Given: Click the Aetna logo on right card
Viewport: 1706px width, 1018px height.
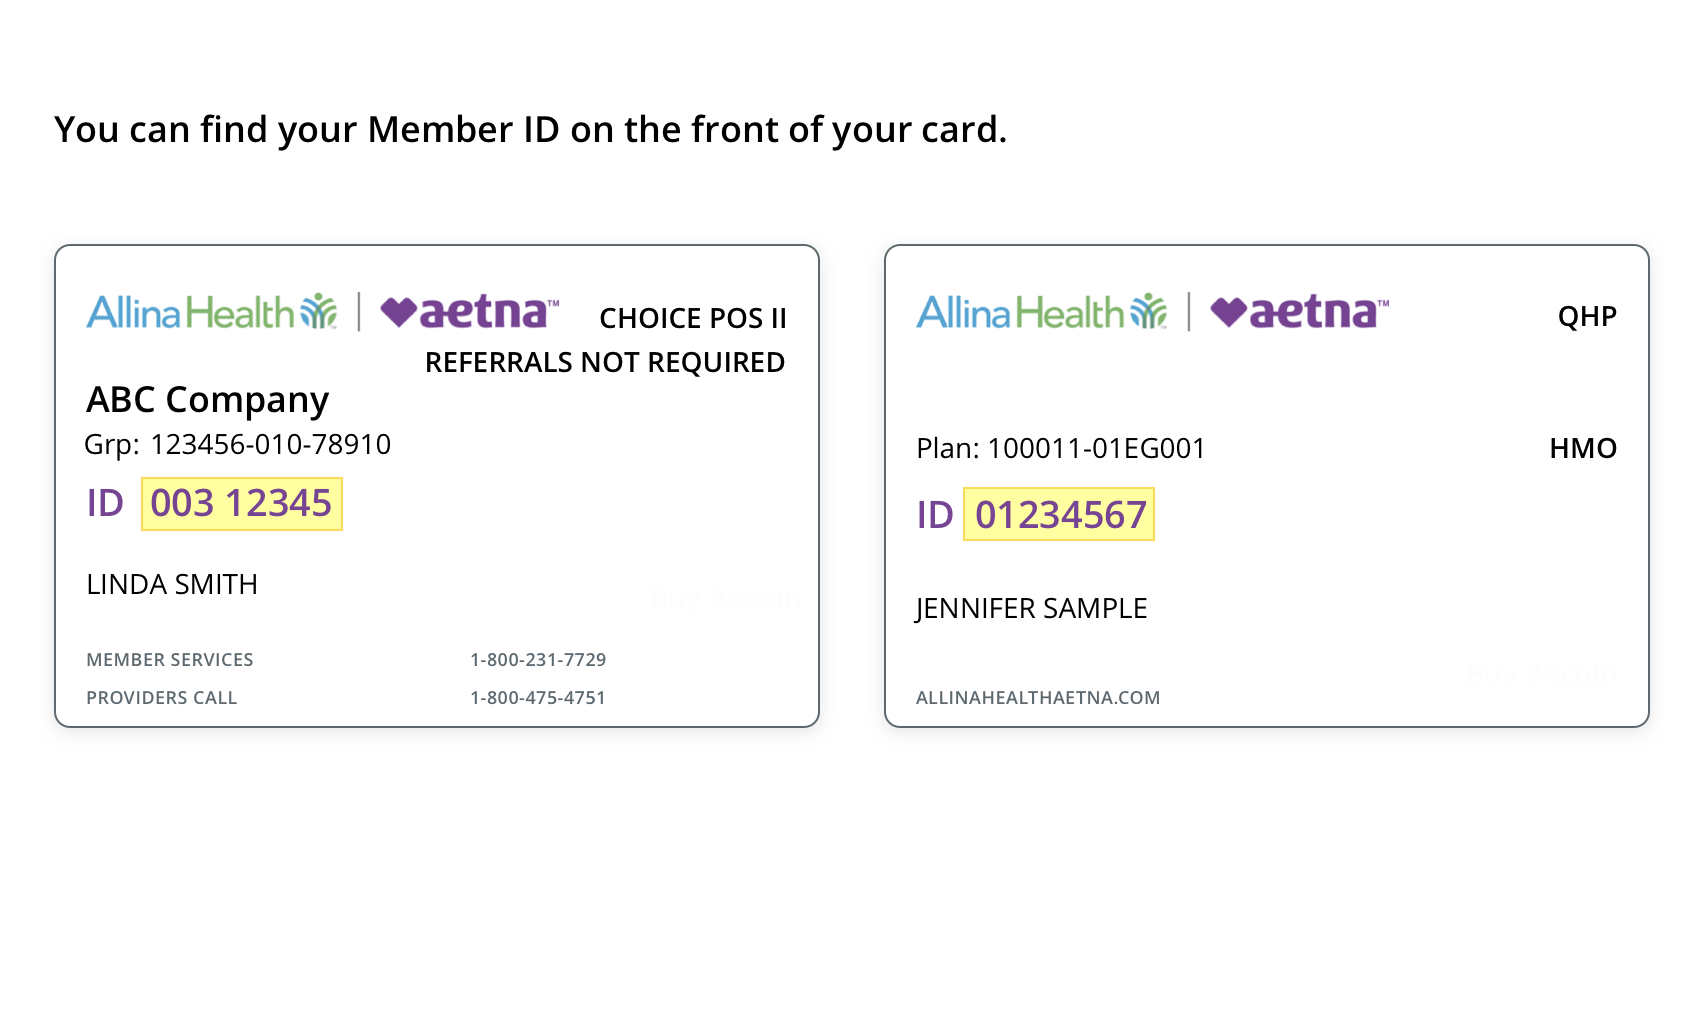Looking at the screenshot, I should tap(1299, 312).
